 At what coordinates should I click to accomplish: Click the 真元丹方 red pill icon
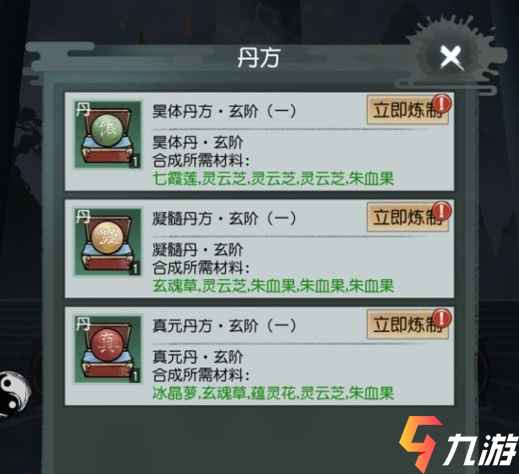pos(108,350)
